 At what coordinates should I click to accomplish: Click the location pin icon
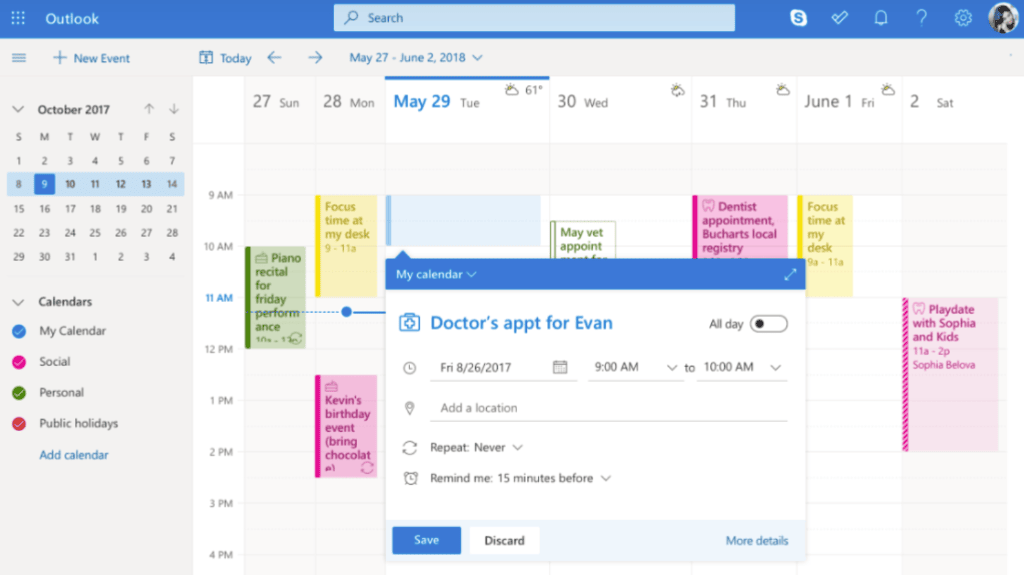409,408
